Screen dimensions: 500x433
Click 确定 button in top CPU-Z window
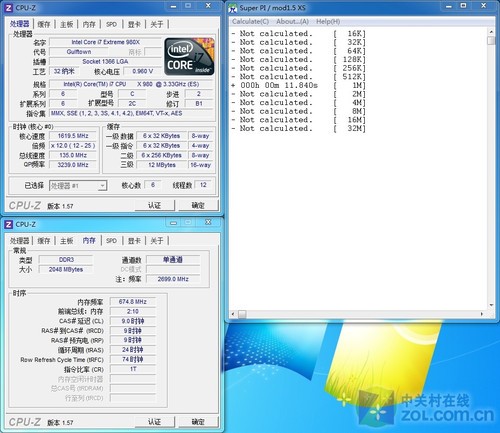198,206
